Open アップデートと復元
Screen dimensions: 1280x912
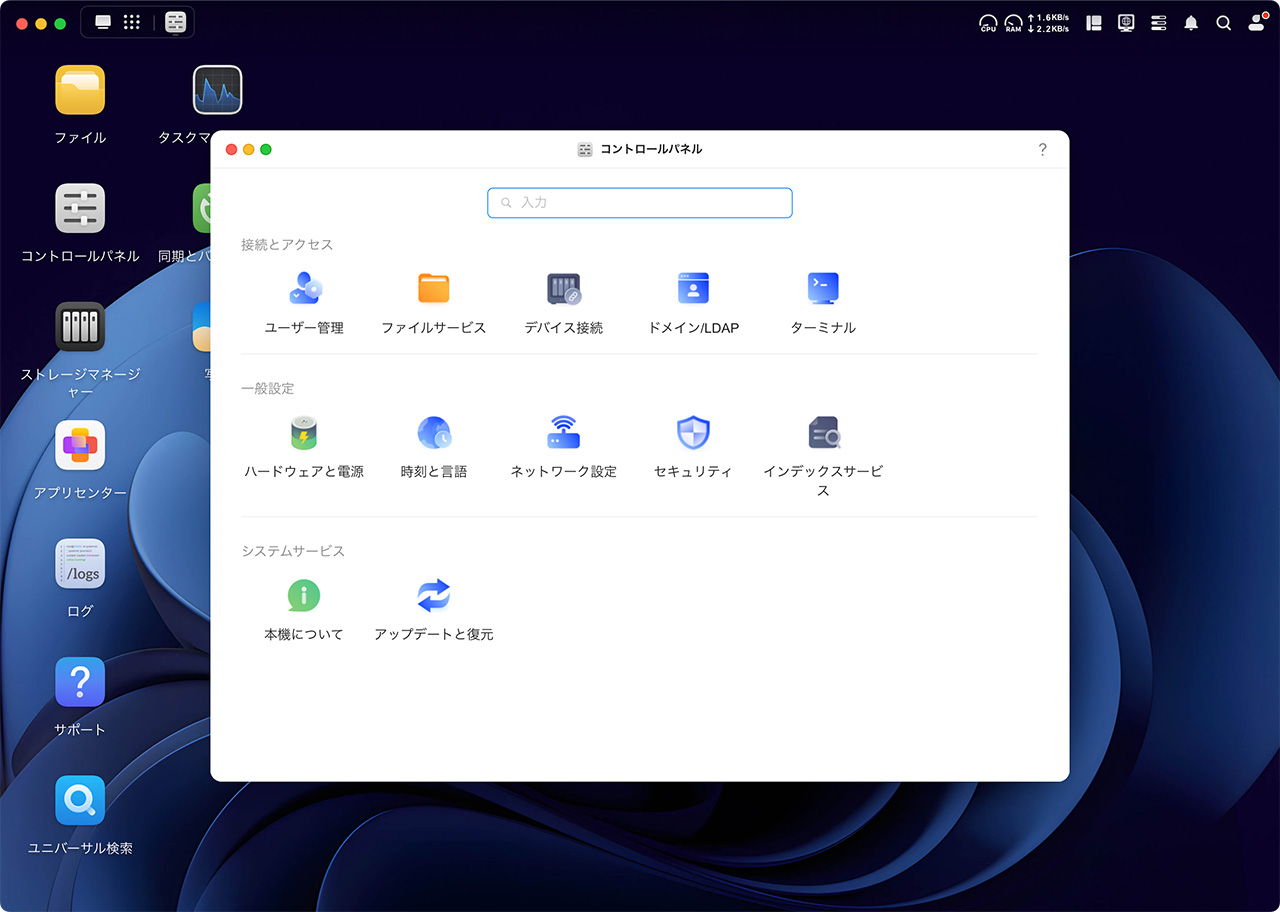click(x=433, y=606)
